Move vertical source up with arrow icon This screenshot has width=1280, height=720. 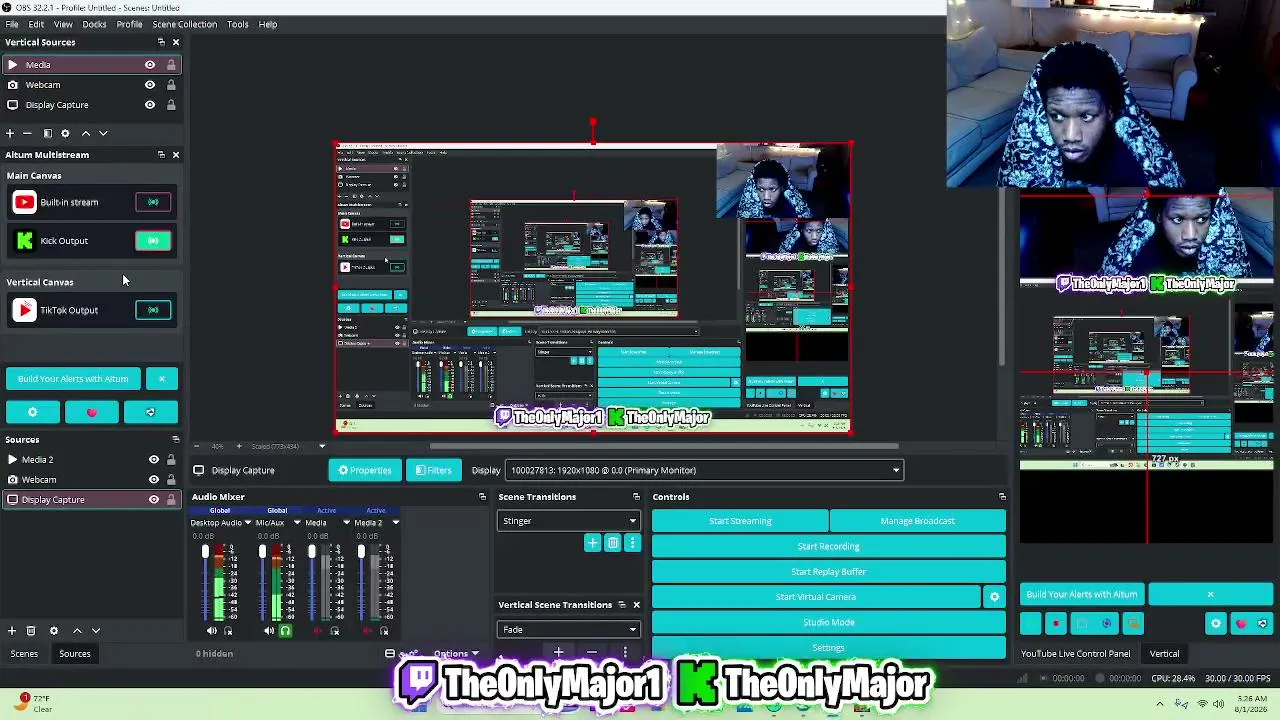[86, 133]
